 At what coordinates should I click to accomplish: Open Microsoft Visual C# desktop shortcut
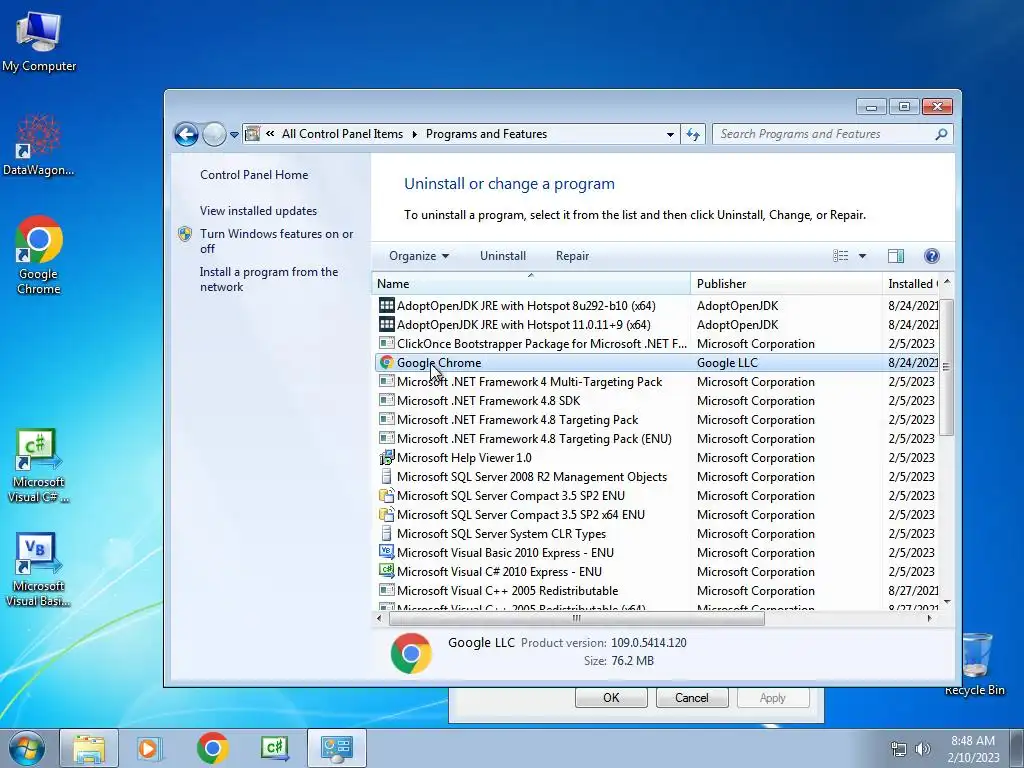click(39, 465)
